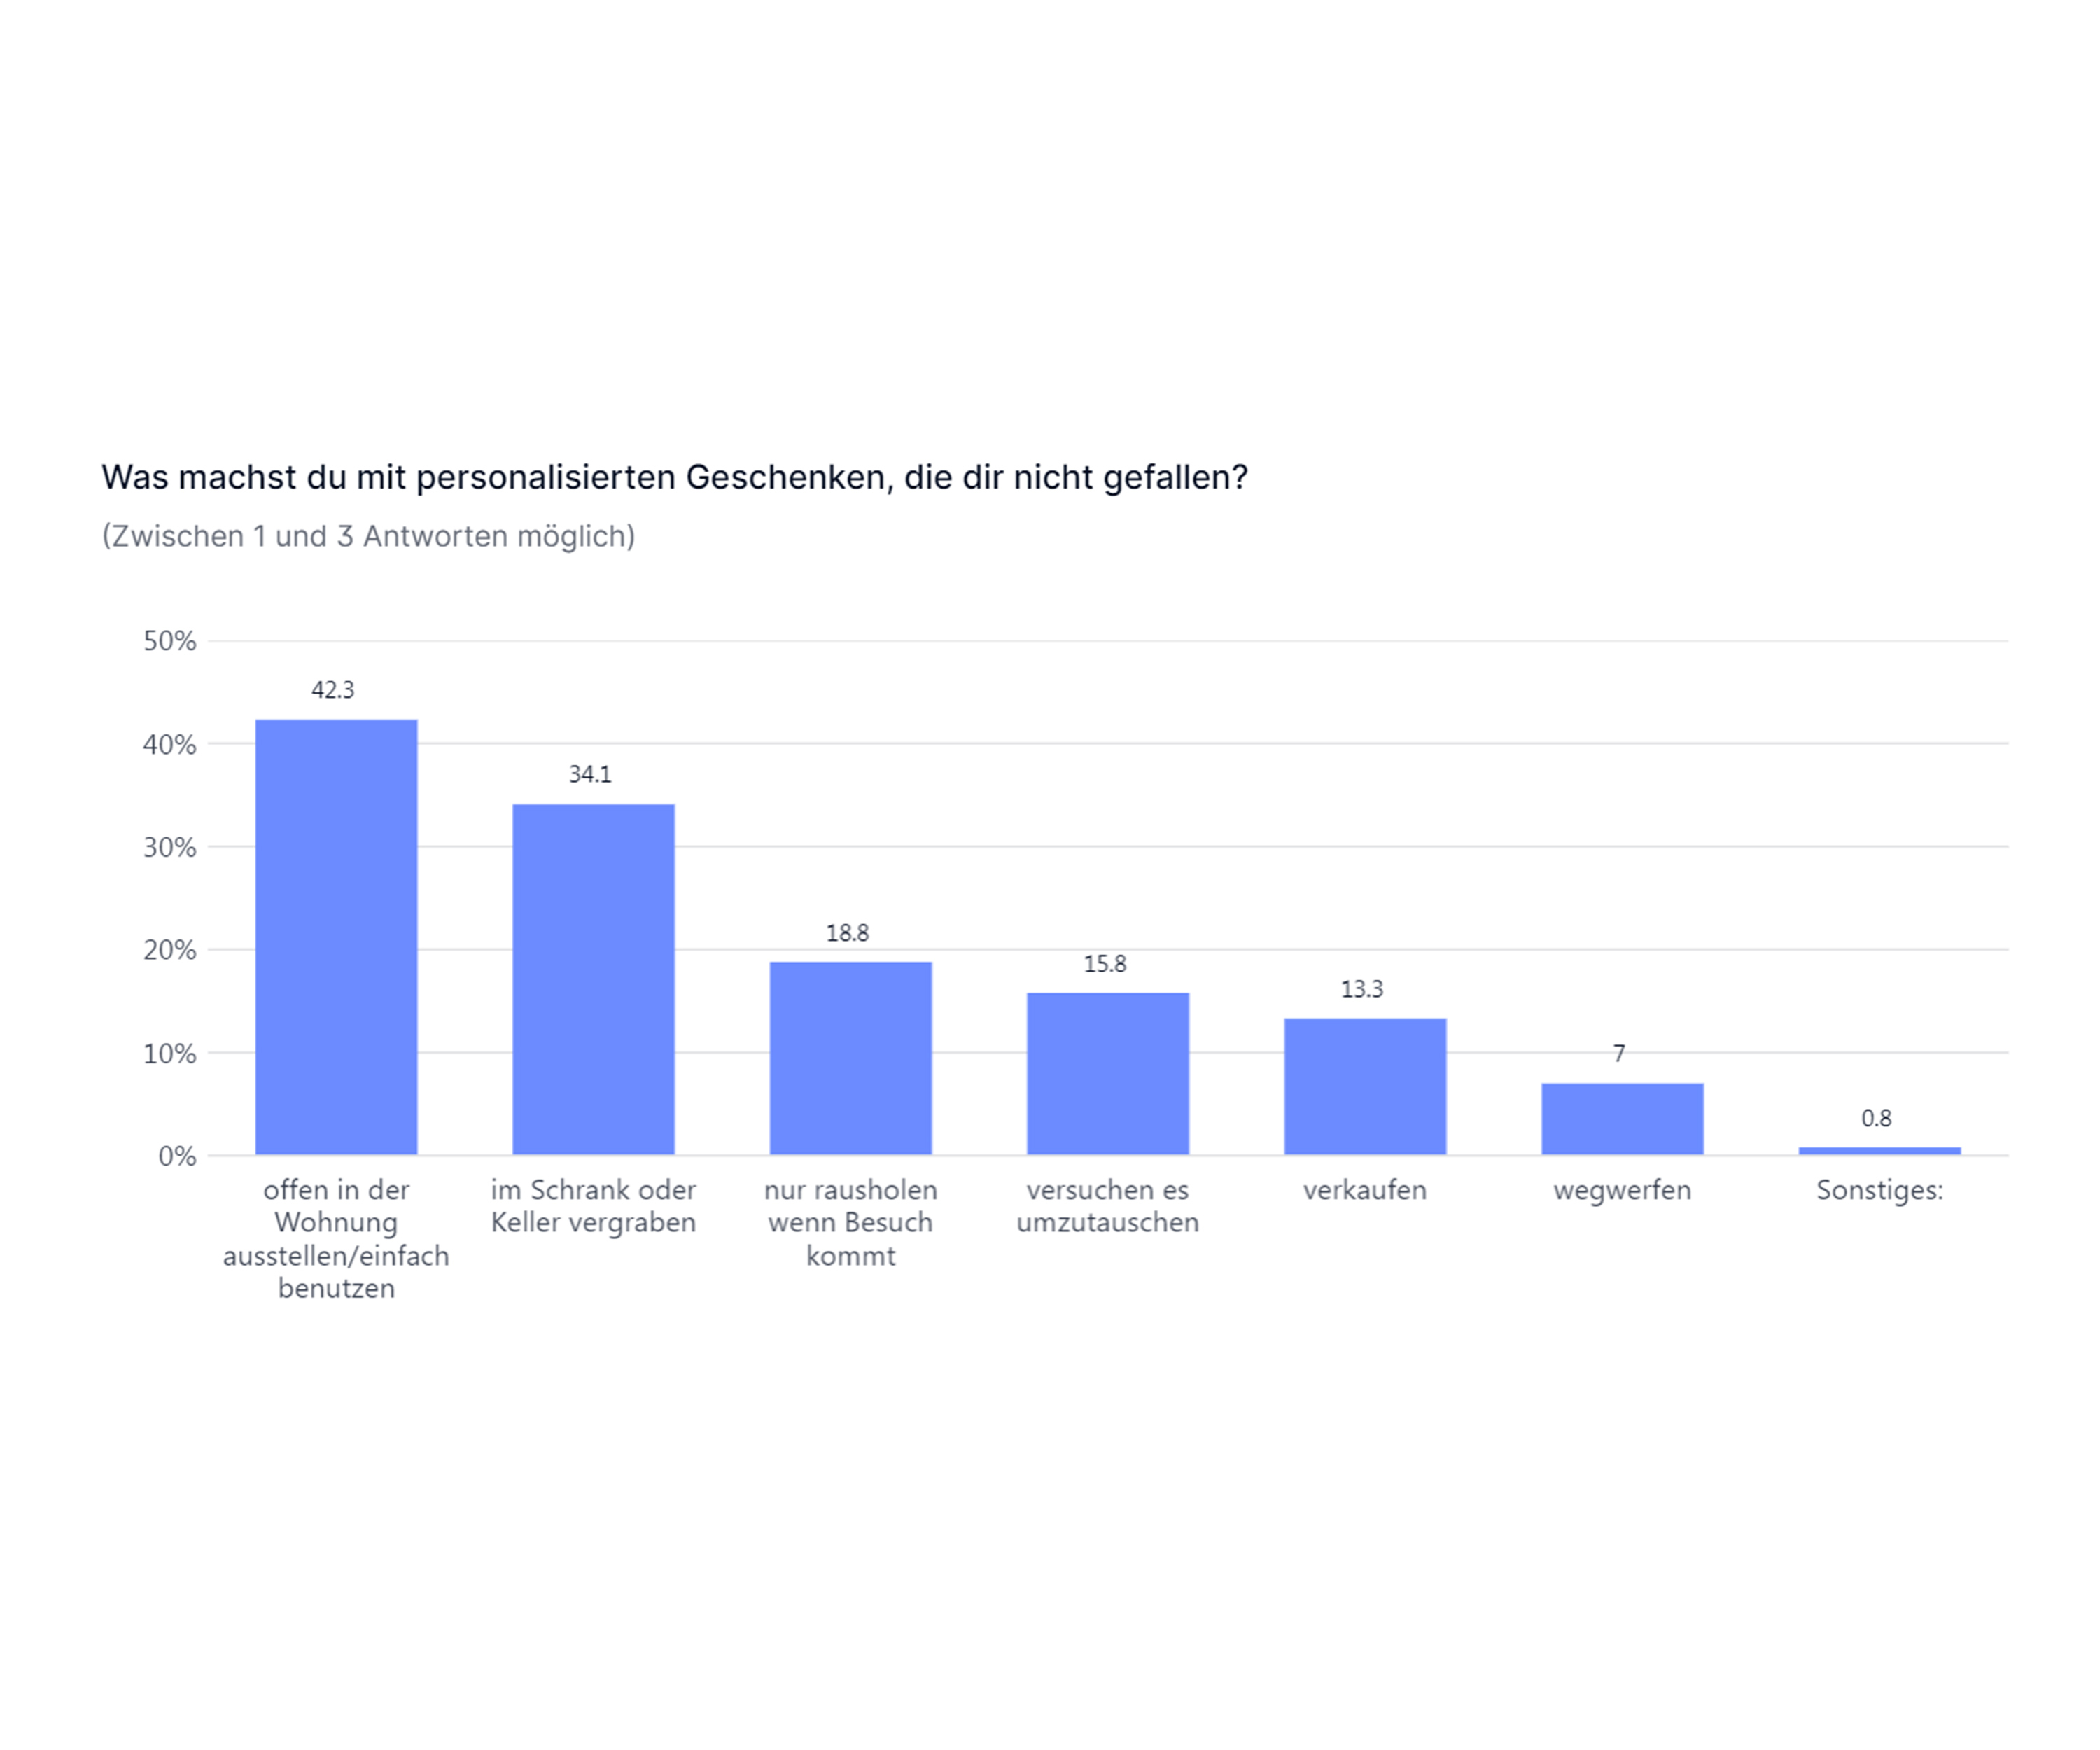Image resolution: width=2100 pixels, height=1750 pixels.
Task: Select the thin "Sonstiges:" bar
Action: pos(1879,1151)
